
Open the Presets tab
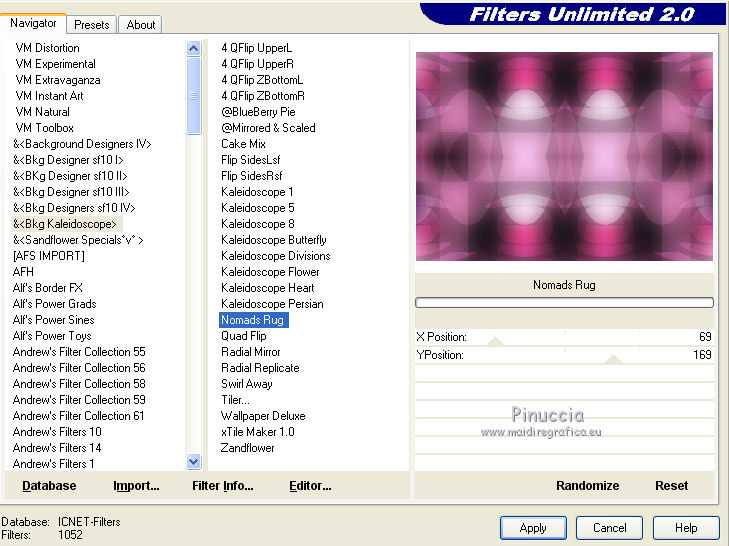(x=92, y=25)
